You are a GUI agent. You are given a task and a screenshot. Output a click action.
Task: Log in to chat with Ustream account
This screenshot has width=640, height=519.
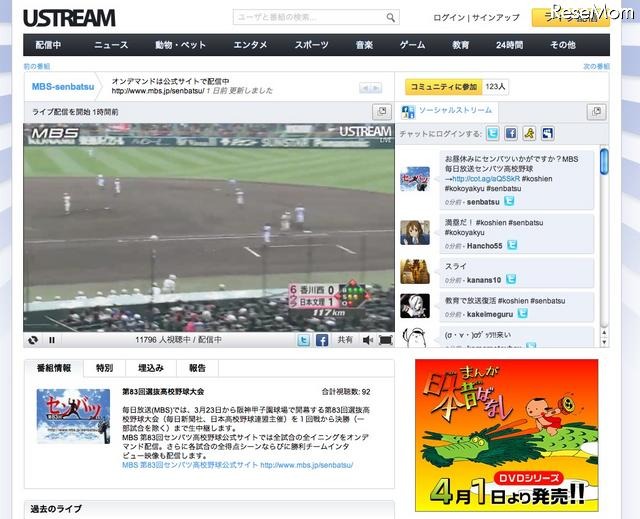[x=547, y=133]
